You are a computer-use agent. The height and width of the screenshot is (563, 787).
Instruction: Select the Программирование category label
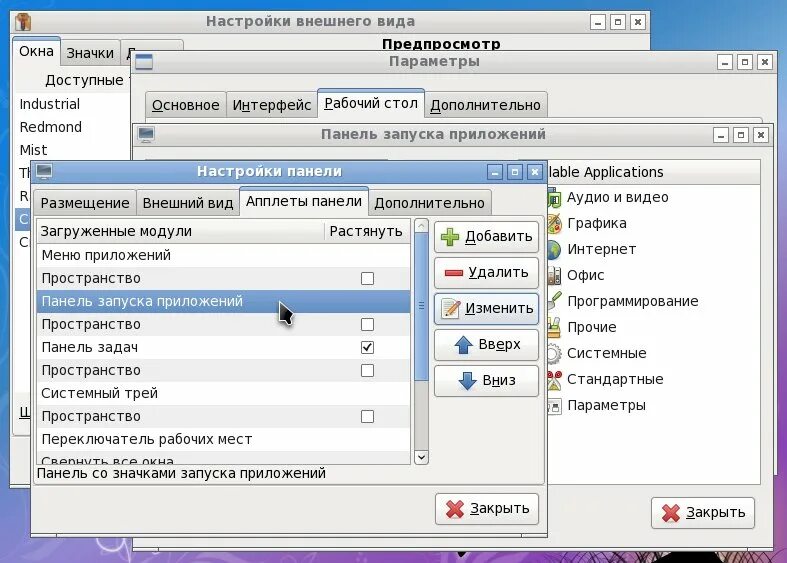633,302
